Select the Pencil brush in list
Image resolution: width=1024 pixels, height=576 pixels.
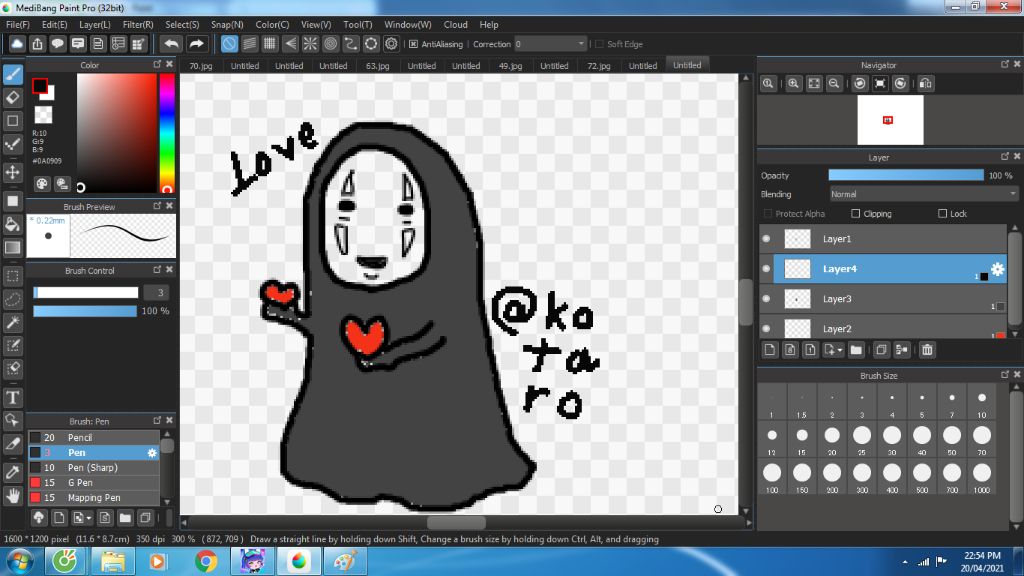pos(94,438)
